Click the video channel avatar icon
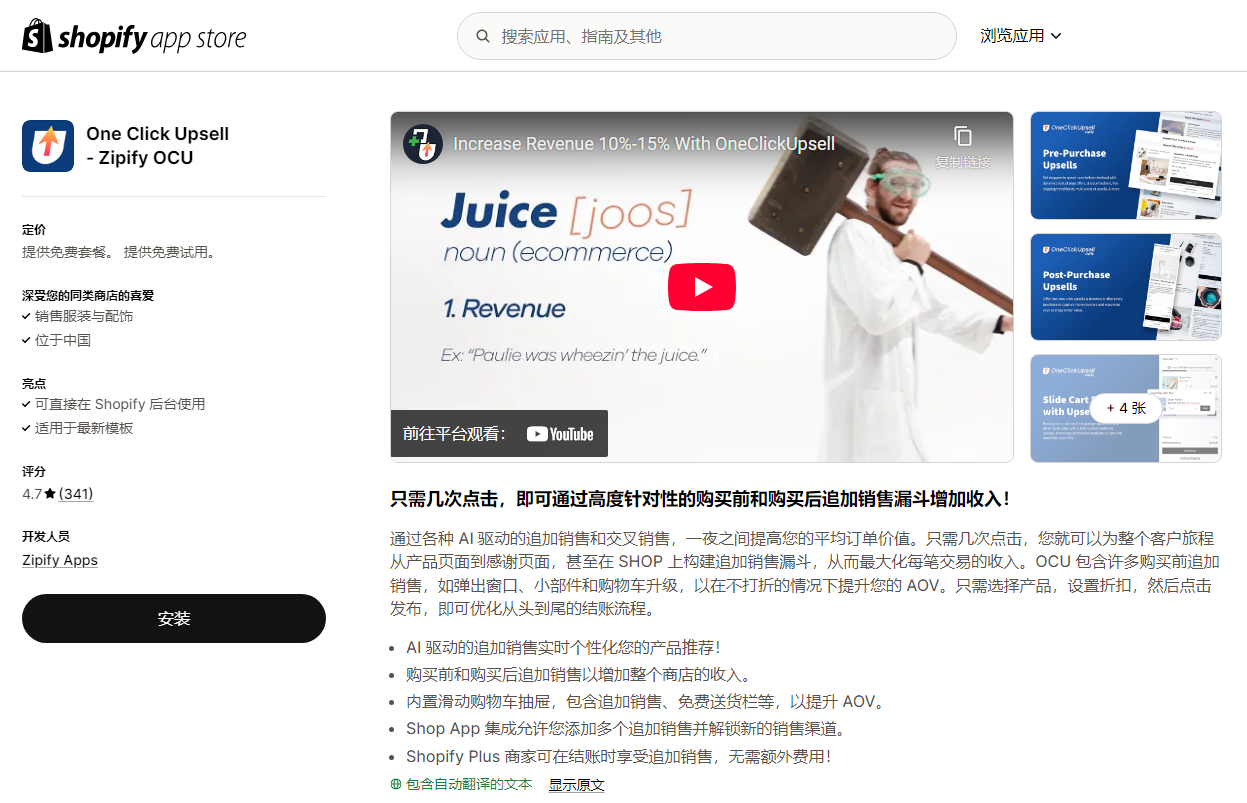 click(x=423, y=144)
